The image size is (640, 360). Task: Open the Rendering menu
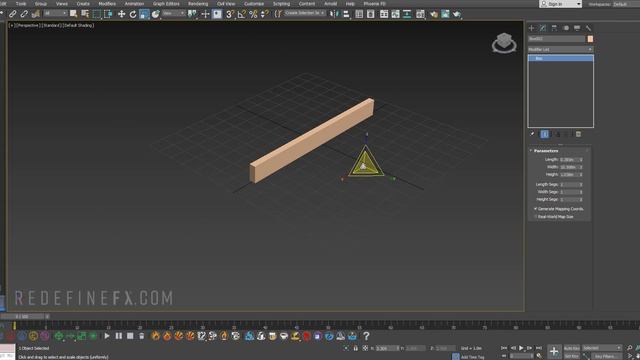click(198, 4)
